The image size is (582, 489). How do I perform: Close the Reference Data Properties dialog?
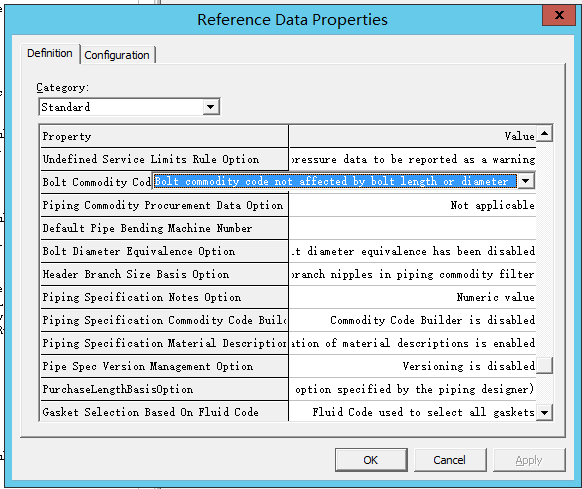559,16
